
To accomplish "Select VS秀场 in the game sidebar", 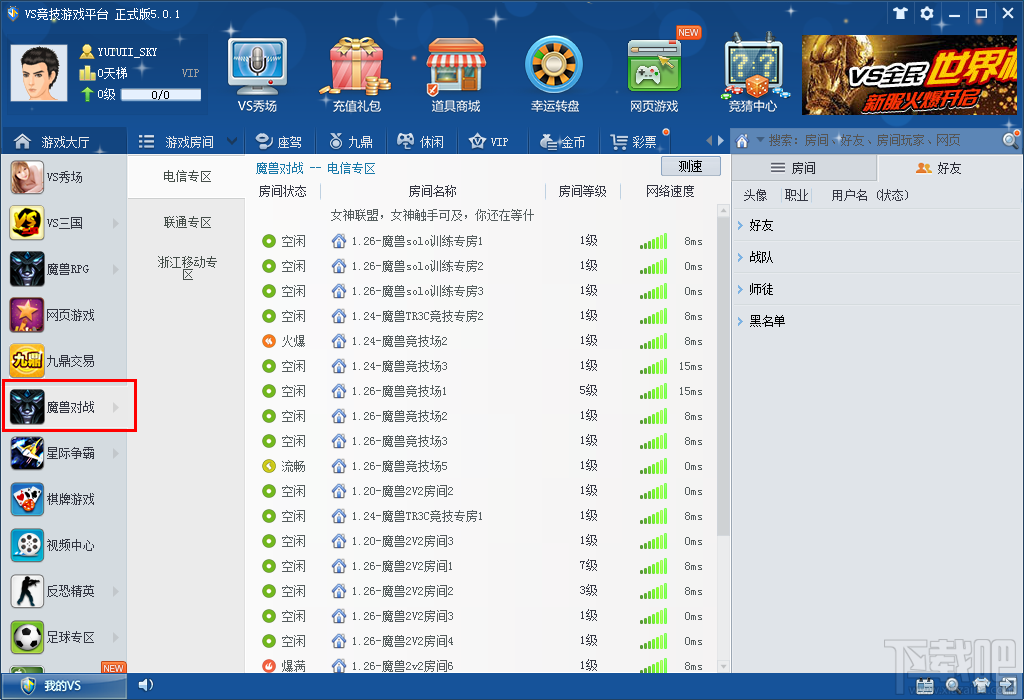I will [65, 177].
